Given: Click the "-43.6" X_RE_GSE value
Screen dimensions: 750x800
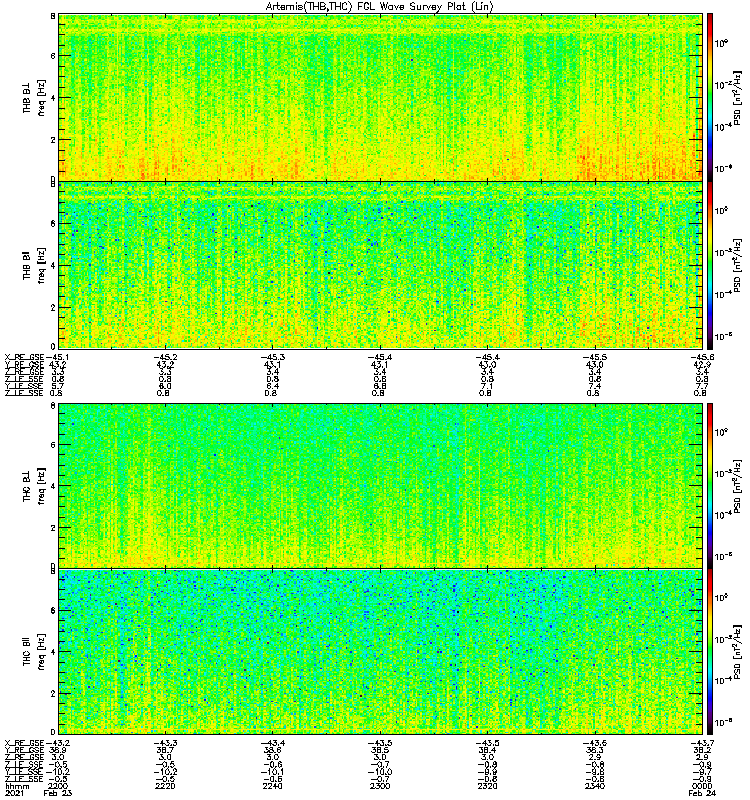Looking at the screenshot, I should tap(594, 743).
